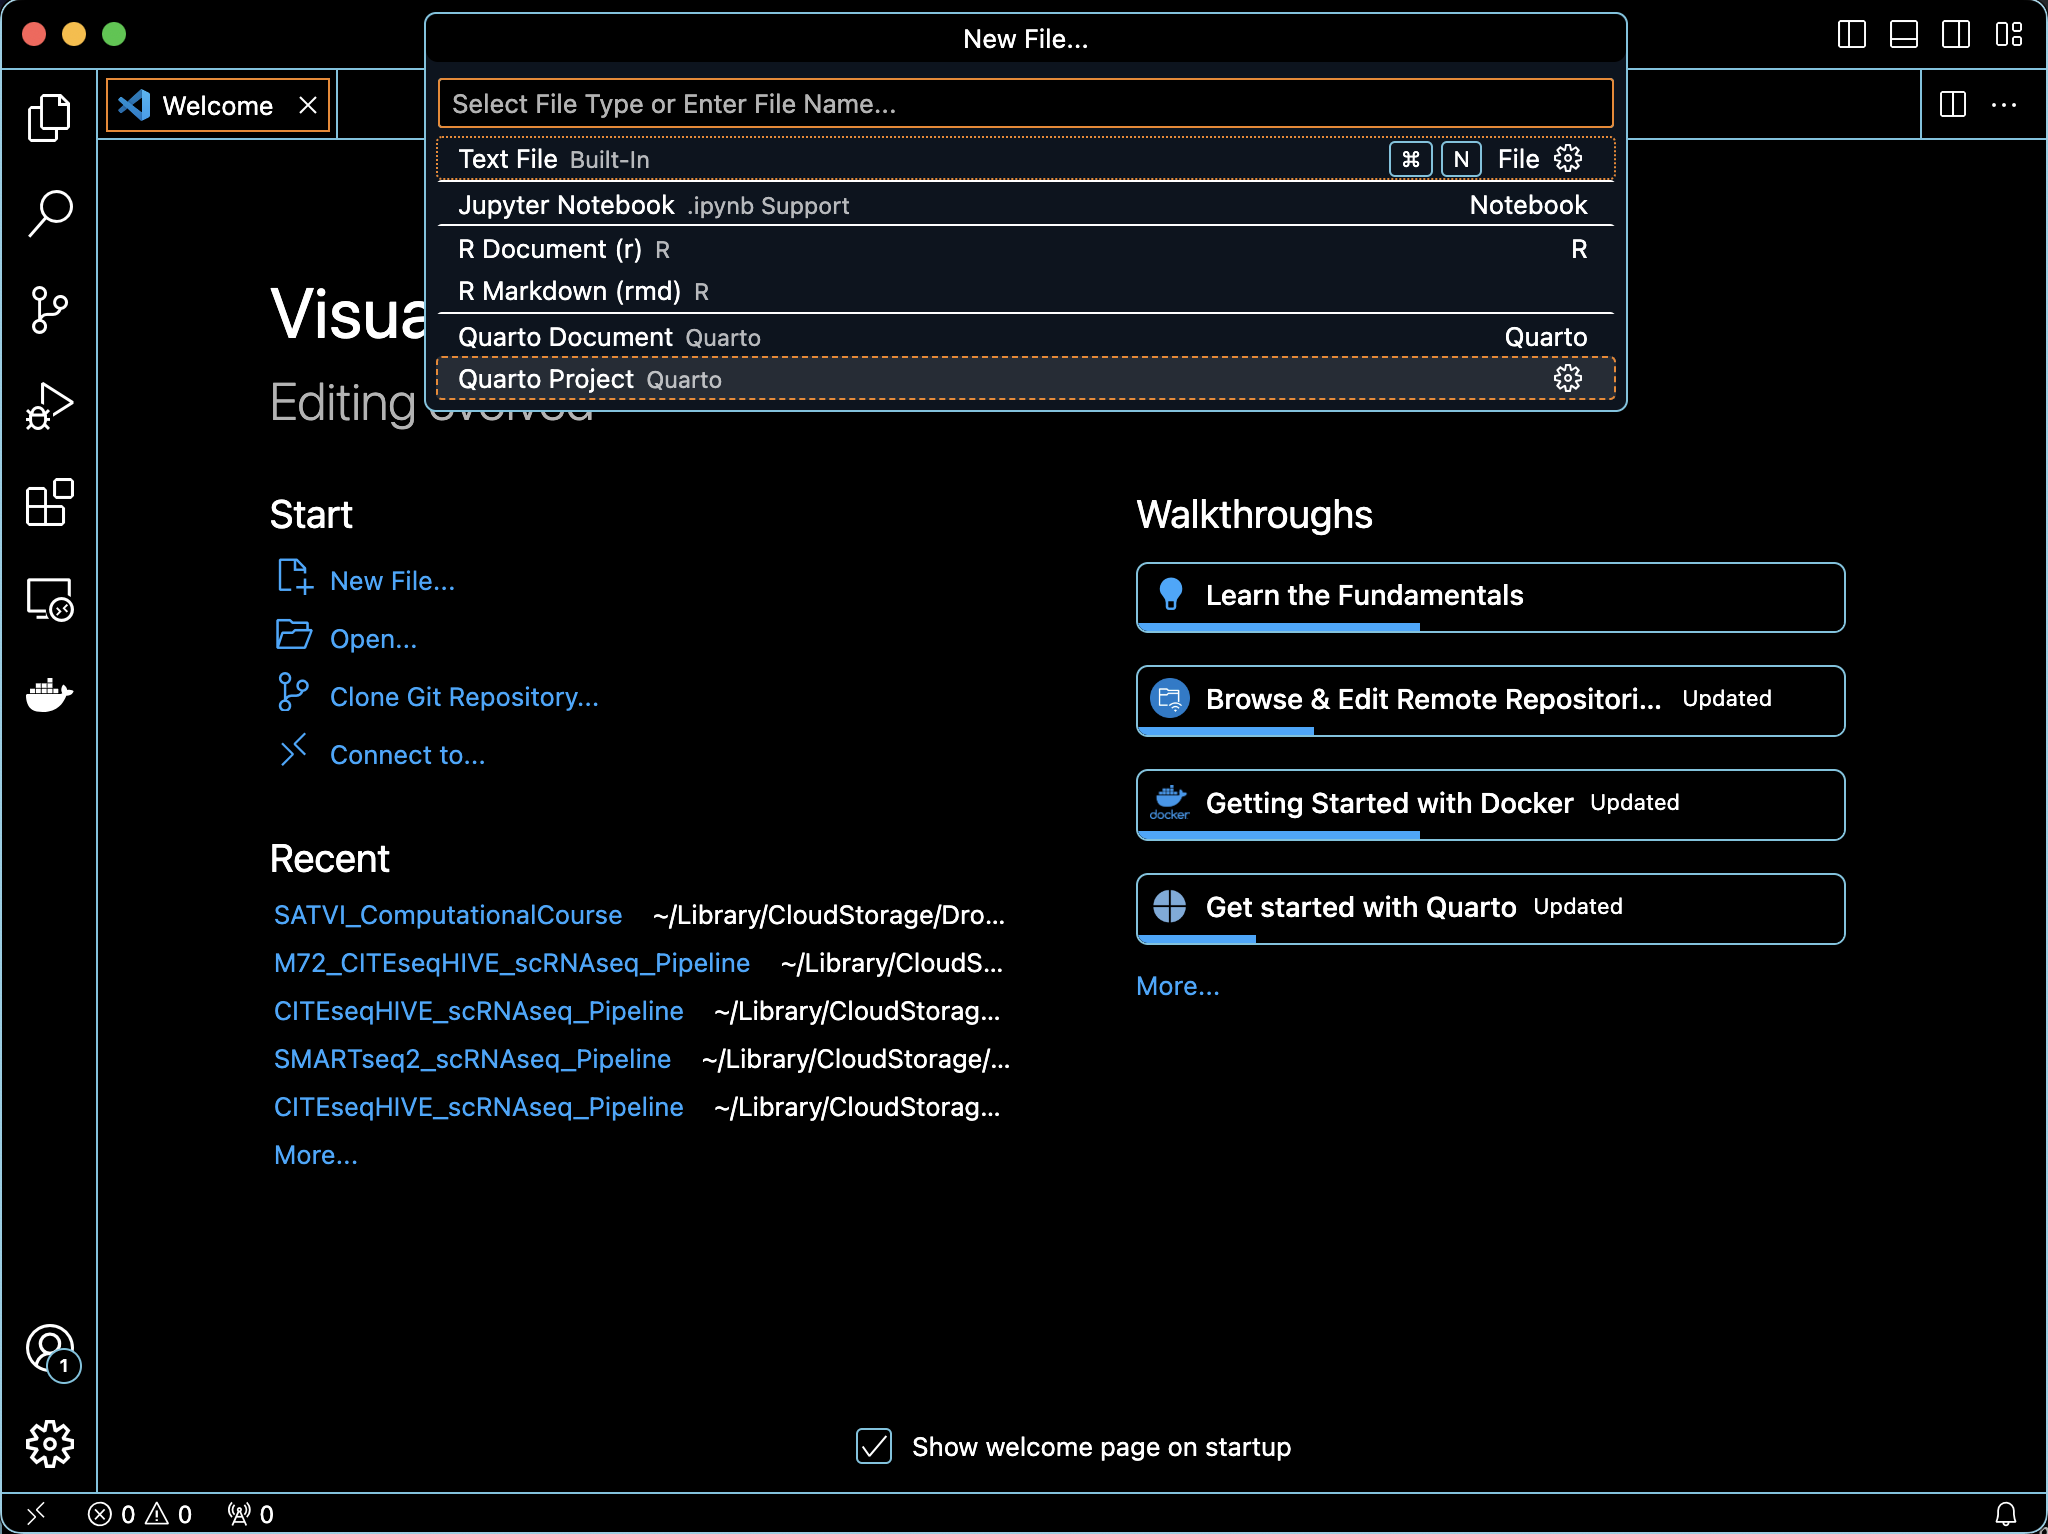
Task: Open notifications bell in status bar
Action: (x=2006, y=1514)
